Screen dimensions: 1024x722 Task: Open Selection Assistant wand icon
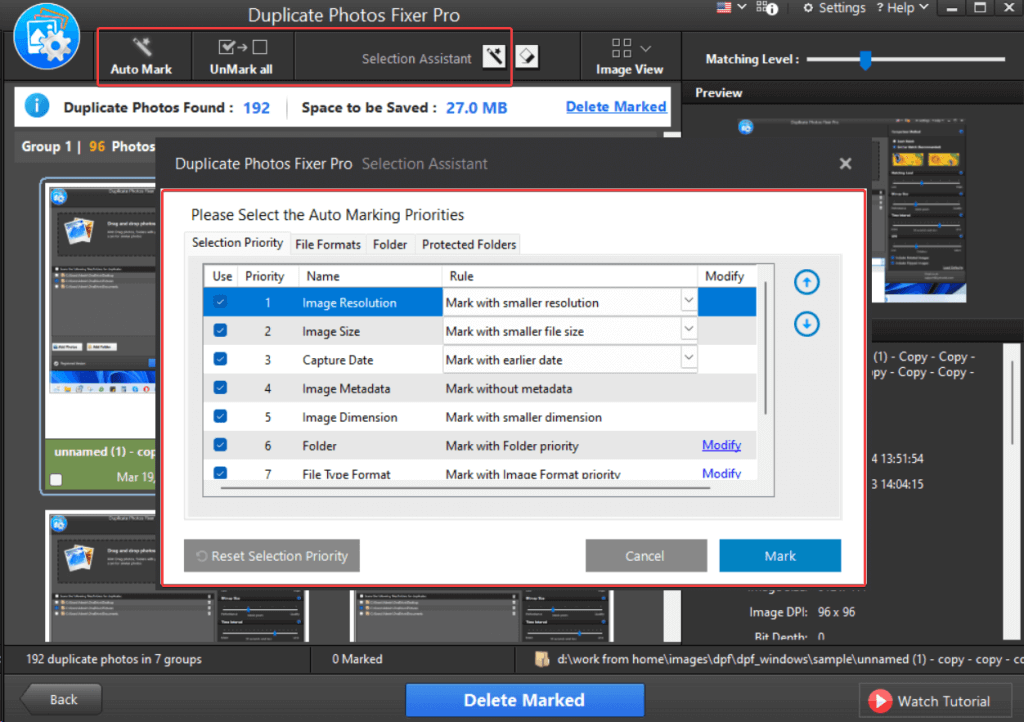(494, 57)
